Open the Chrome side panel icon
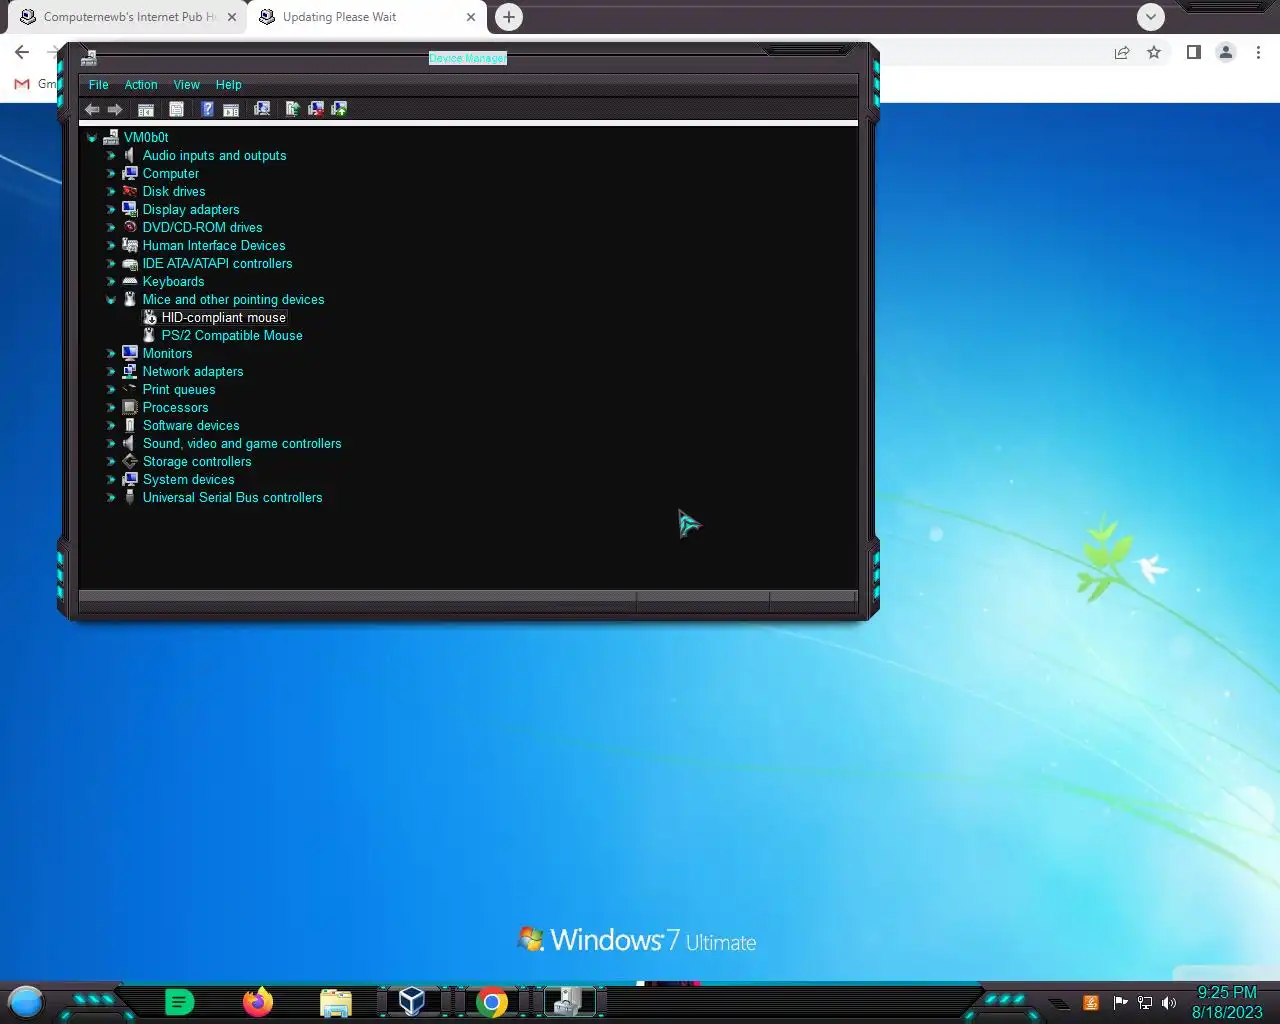The height and width of the screenshot is (1024, 1280). point(1194,52)
